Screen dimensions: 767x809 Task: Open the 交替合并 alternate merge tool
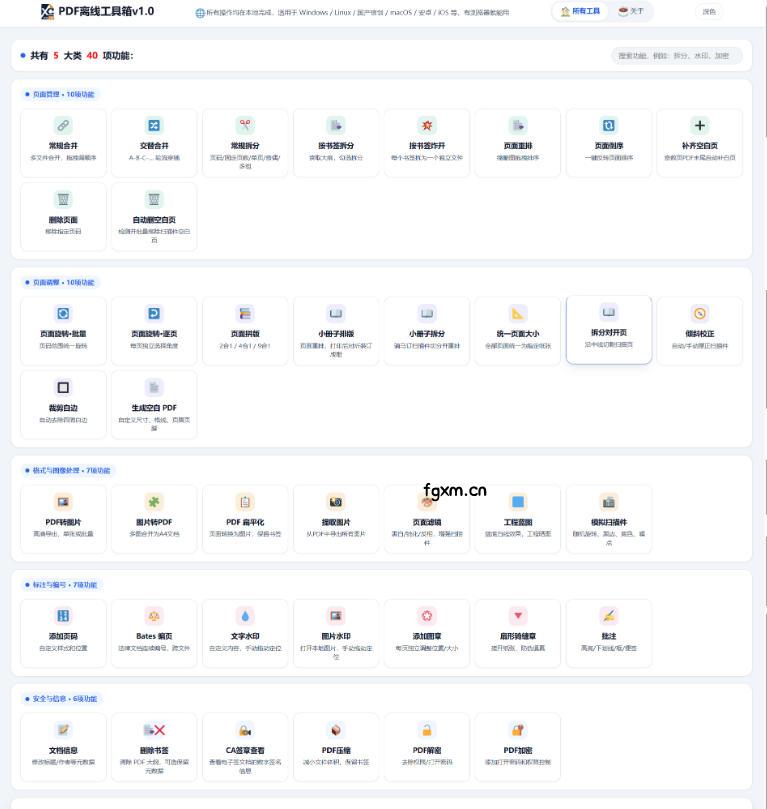pos(154,143)
